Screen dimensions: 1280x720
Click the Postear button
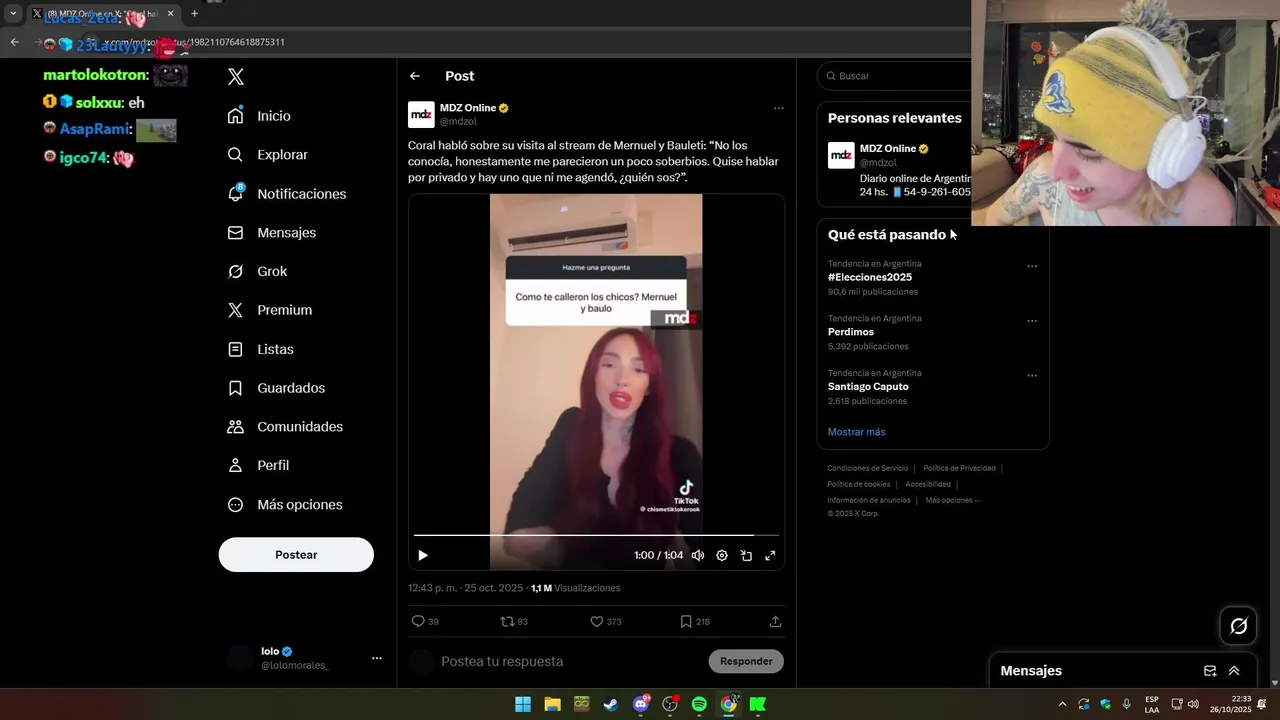point(296,555)
